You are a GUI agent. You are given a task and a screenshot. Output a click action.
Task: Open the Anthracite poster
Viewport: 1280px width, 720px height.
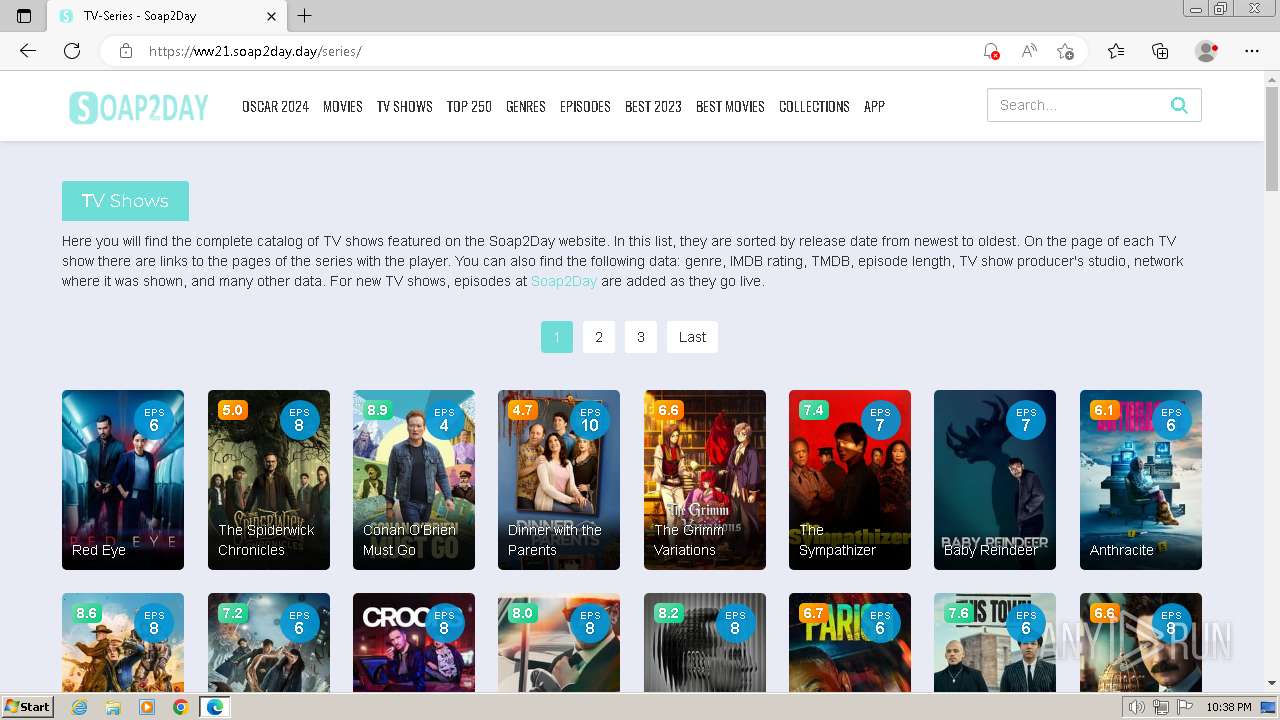1141,480
